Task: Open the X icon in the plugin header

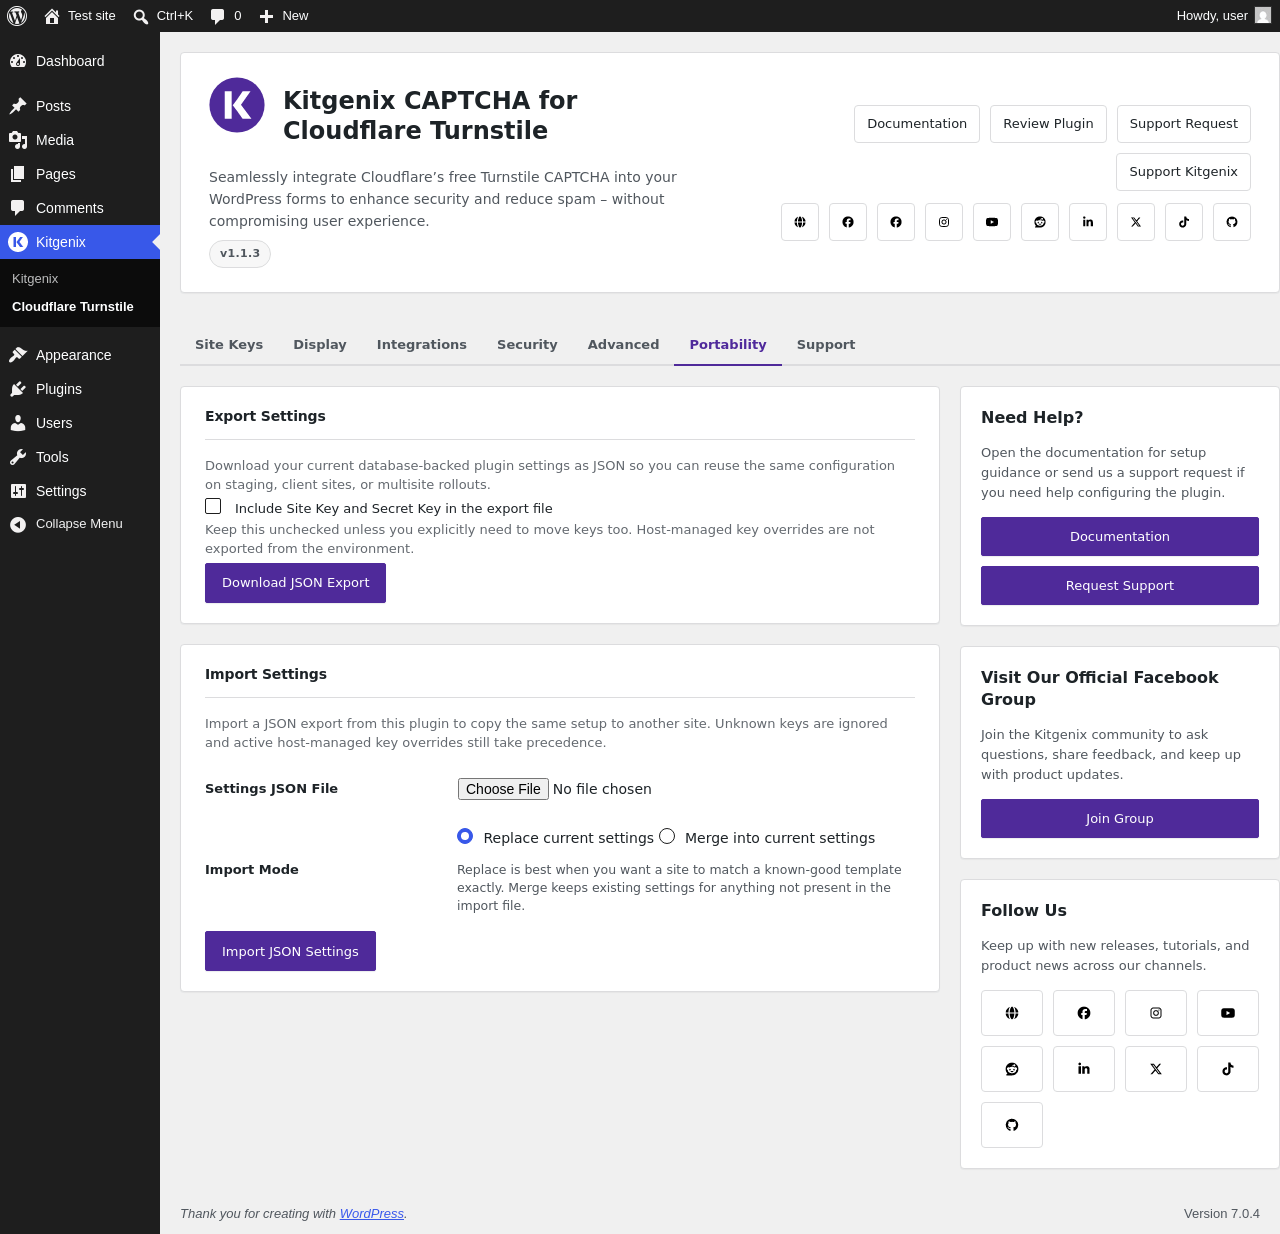Action: [x=1136, y=222]
